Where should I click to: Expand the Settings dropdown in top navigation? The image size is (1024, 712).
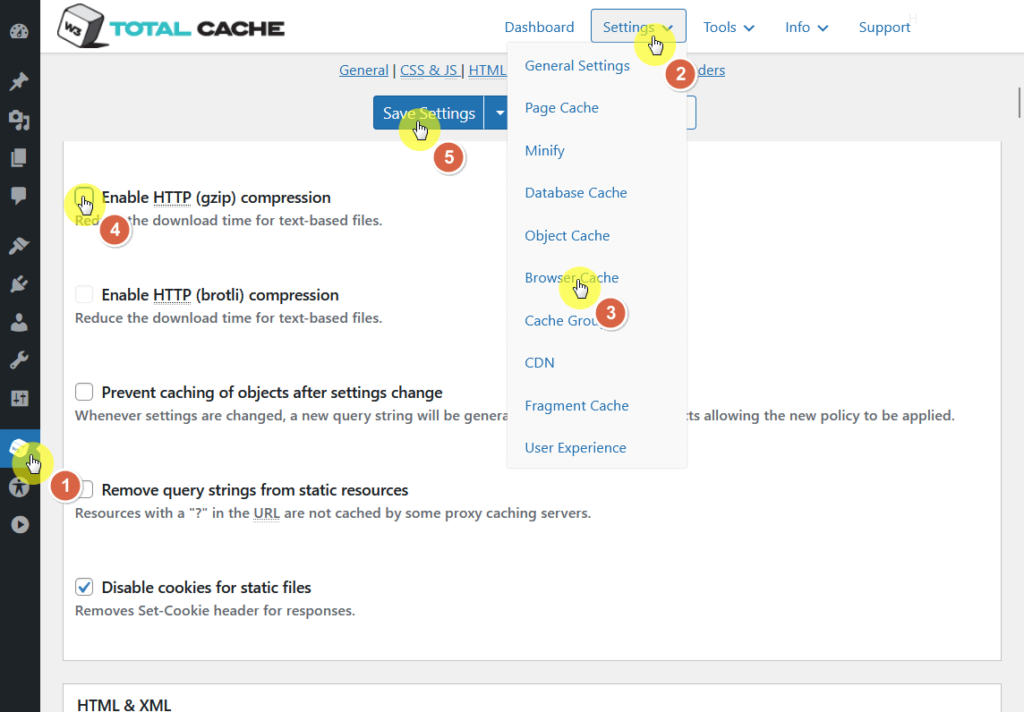[638, 26]
